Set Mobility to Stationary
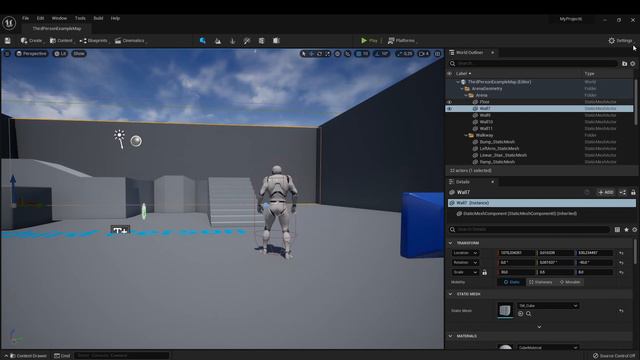The height and width of the screenshot is (360, 640). 540,282
